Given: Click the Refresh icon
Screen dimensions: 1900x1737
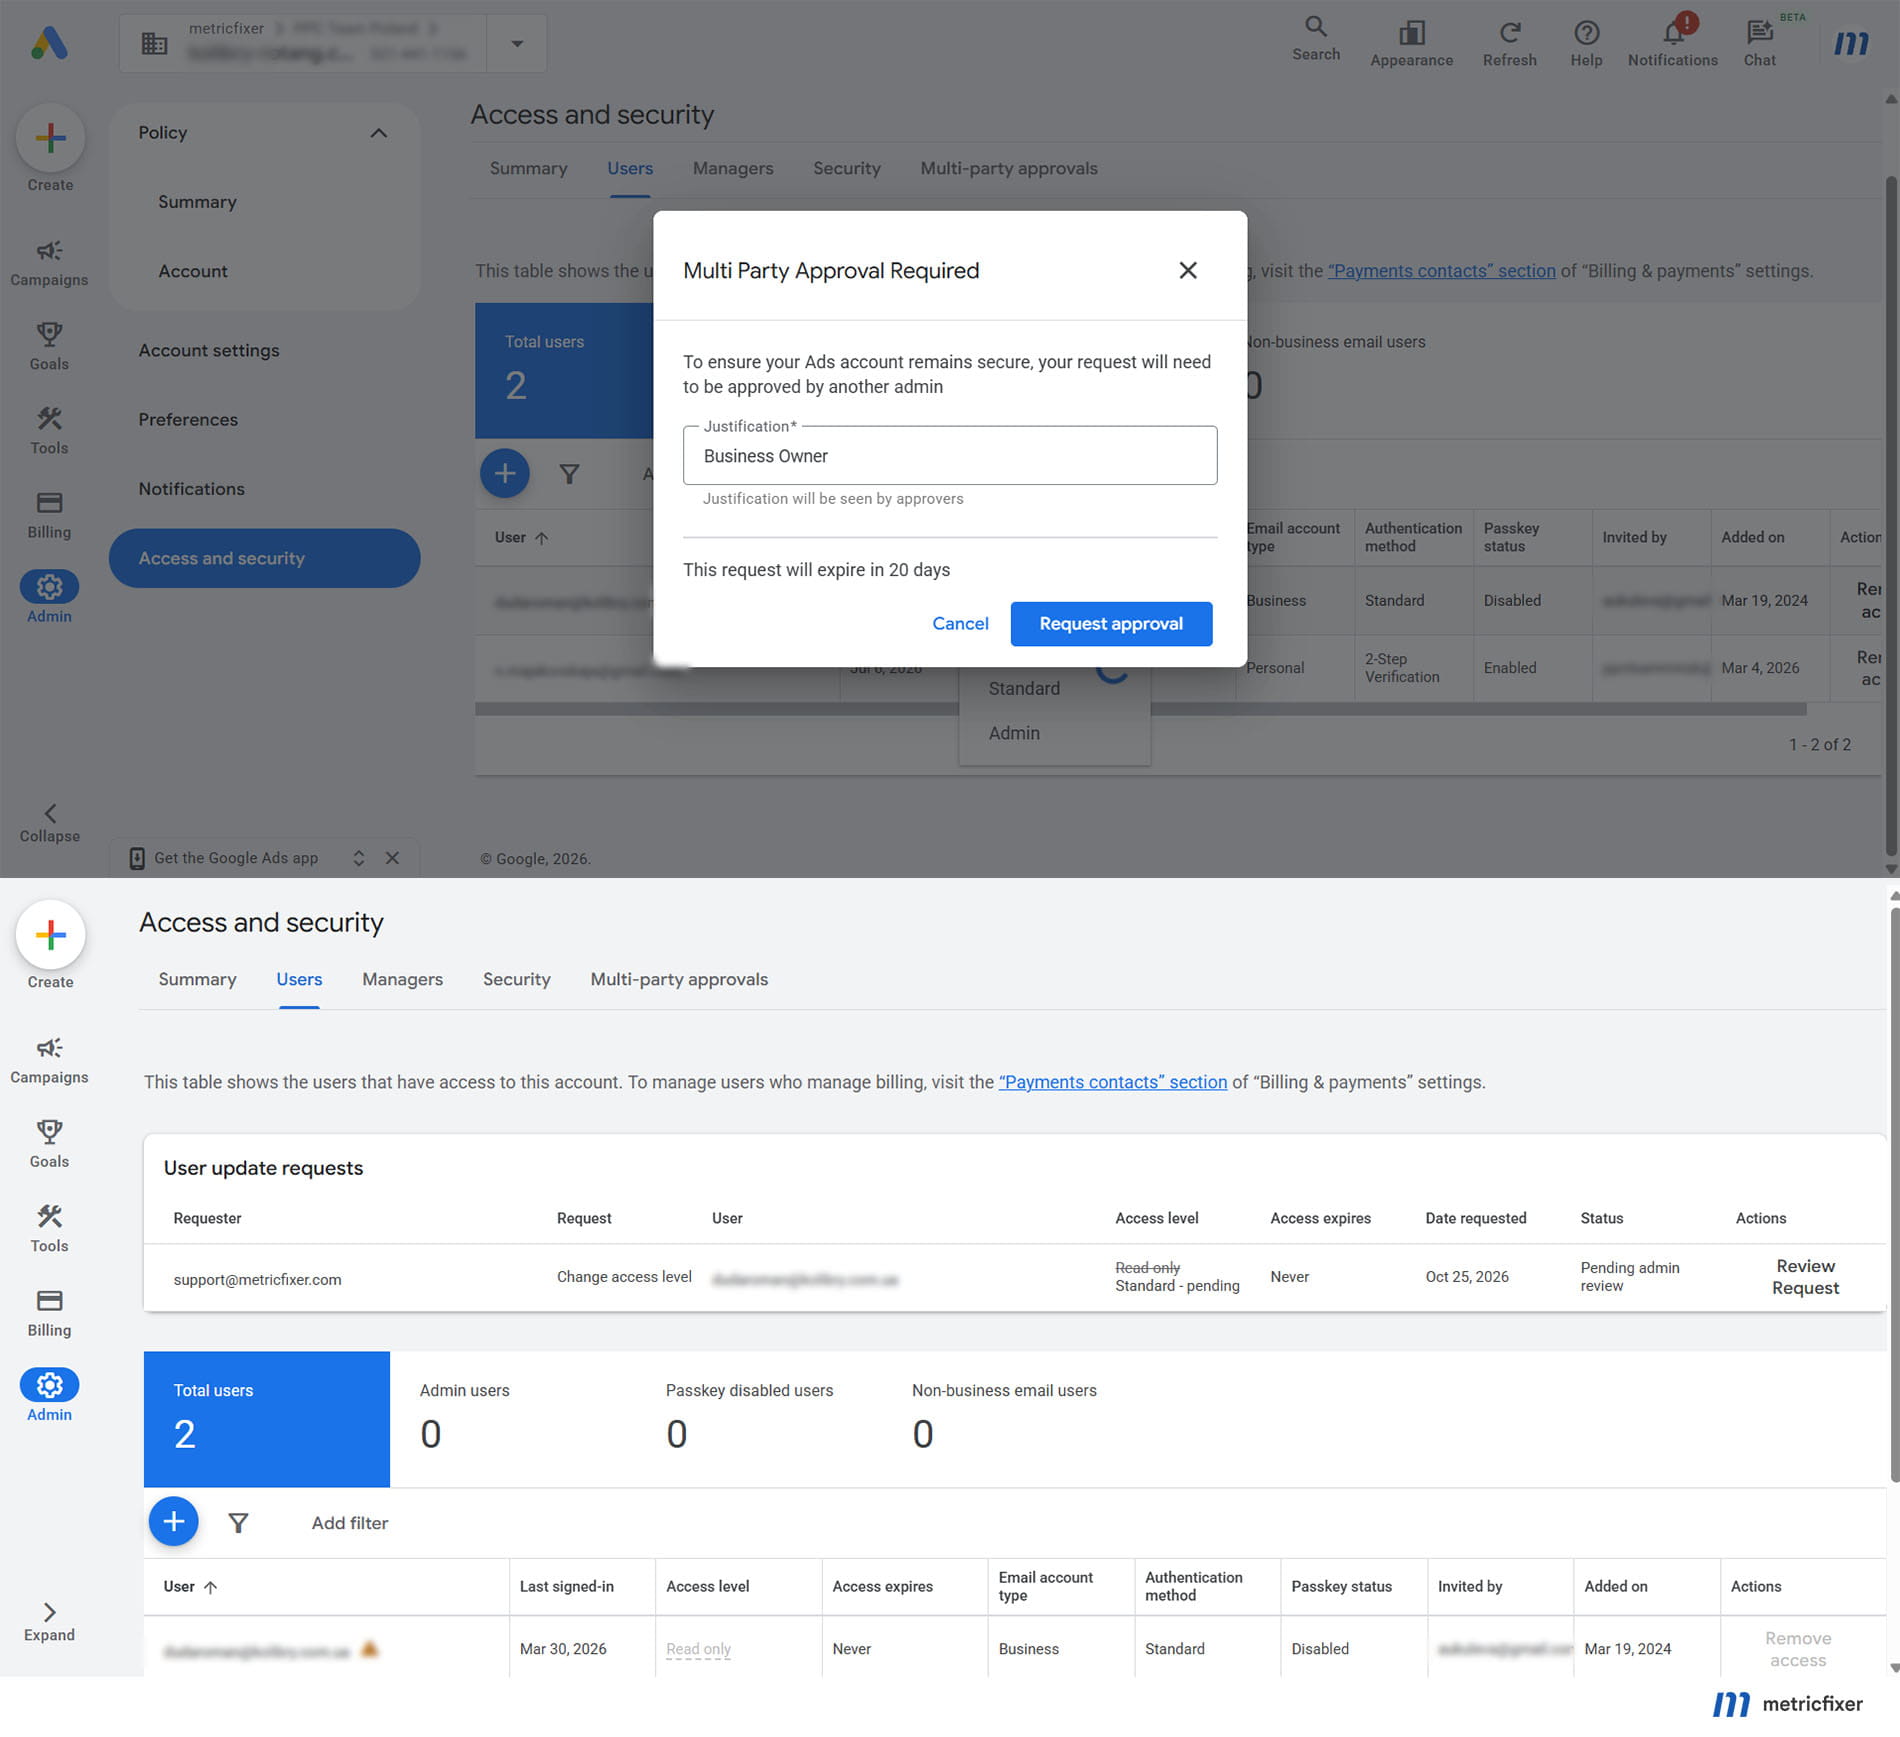Looking at the screenshot, I should coord(1509,44).
